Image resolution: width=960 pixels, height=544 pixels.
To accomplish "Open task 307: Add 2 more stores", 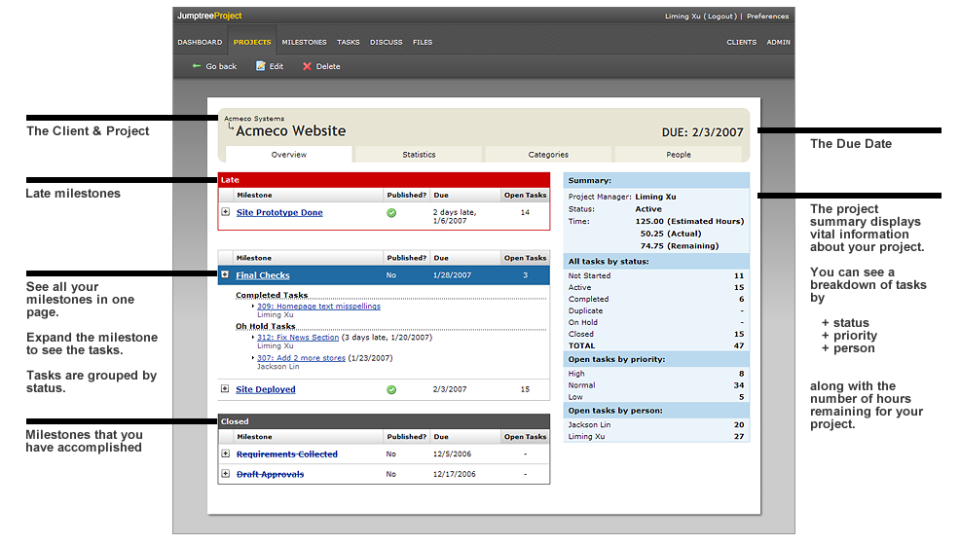I will click(x=301, y=358).
